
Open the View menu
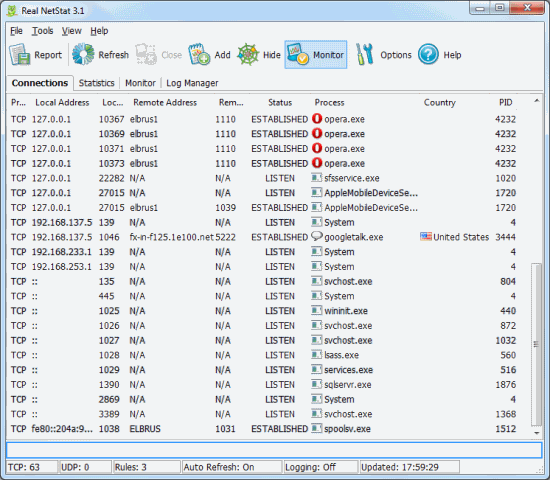pos(72,31)
